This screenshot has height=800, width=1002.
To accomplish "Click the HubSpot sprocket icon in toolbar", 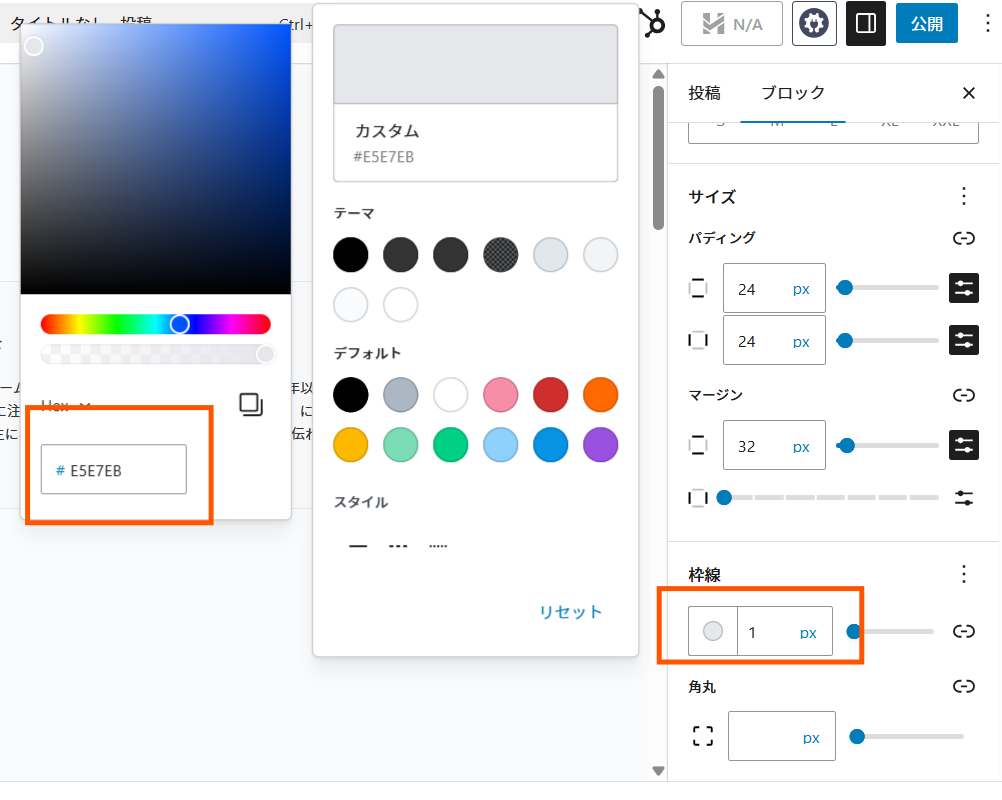I will [x=654, y=24].
